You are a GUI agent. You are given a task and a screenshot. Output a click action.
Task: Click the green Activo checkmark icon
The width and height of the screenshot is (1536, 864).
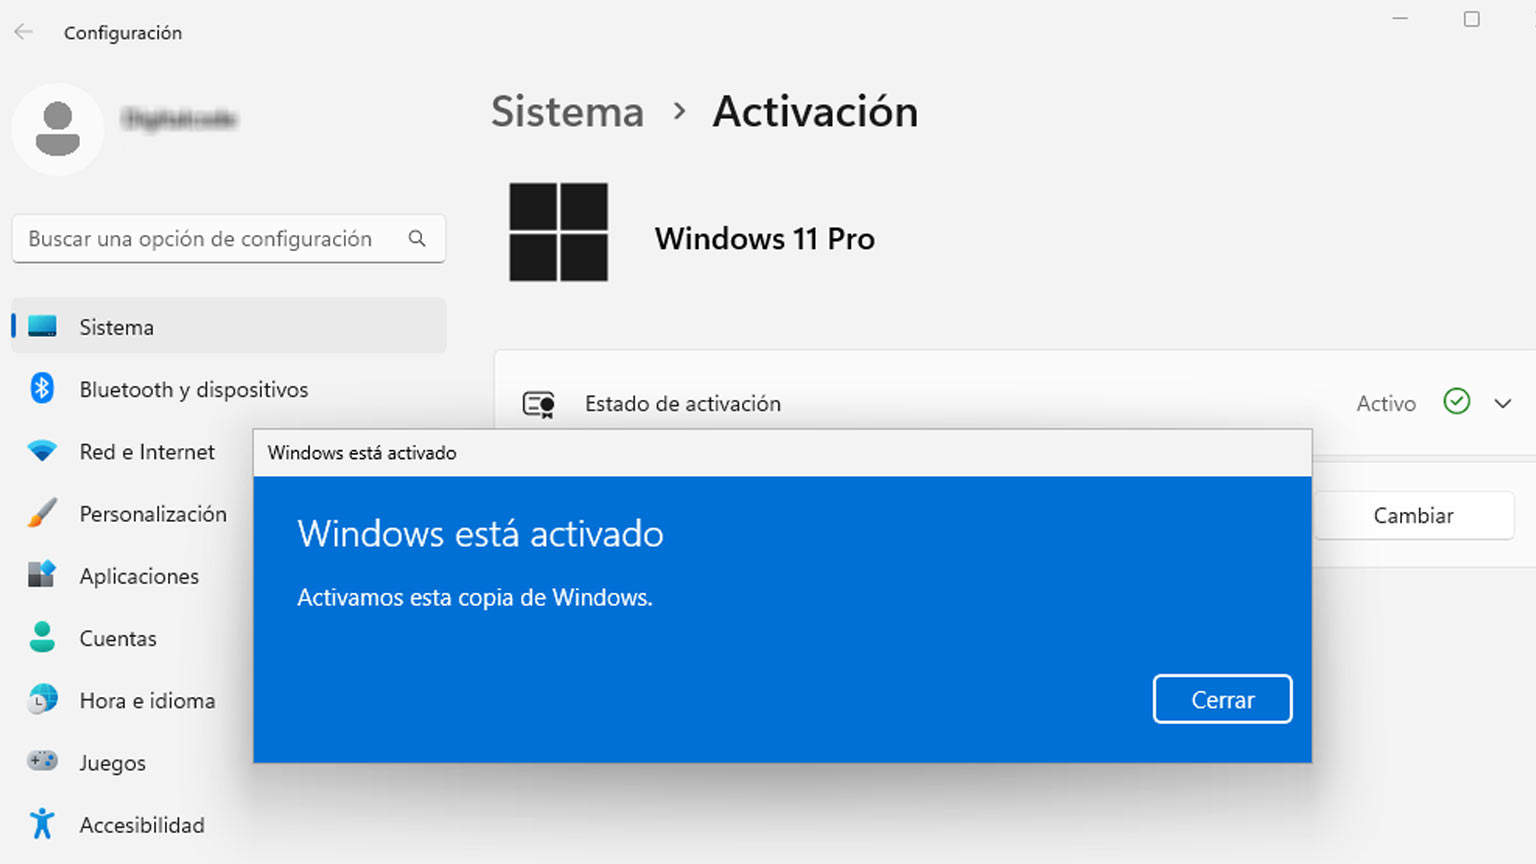point(1457,402)
